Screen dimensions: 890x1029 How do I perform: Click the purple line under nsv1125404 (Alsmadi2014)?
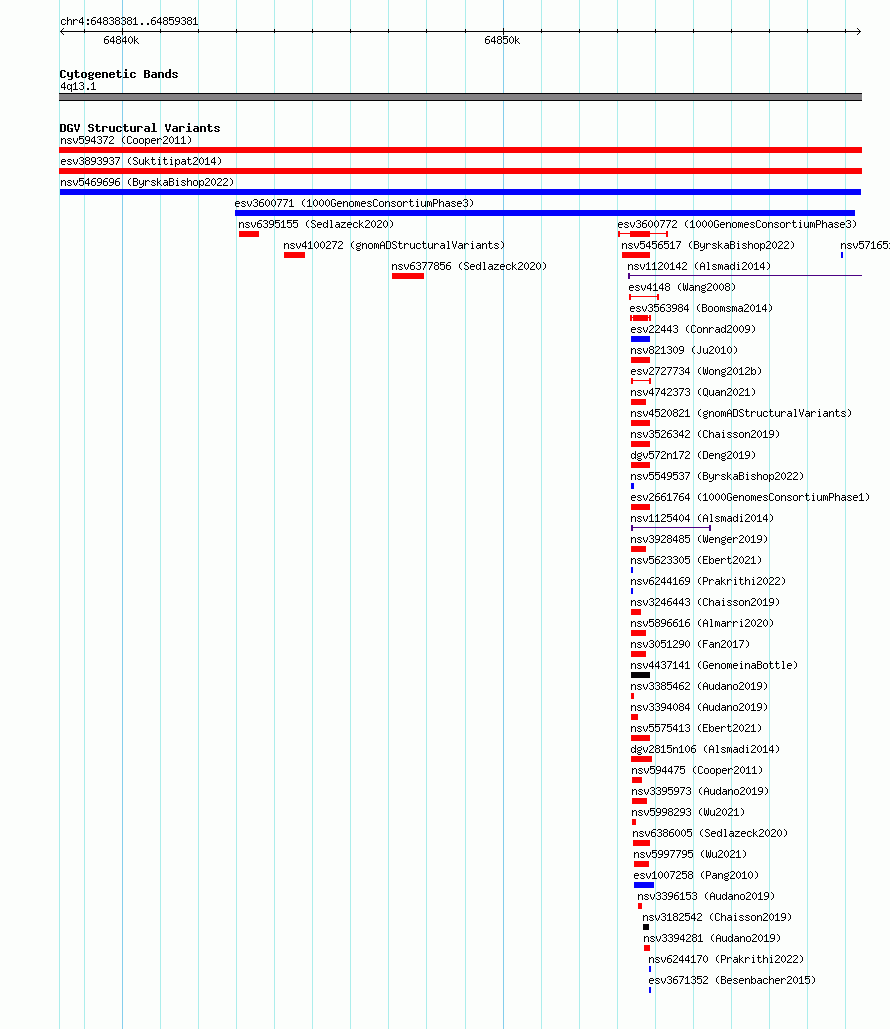point(671,528)
